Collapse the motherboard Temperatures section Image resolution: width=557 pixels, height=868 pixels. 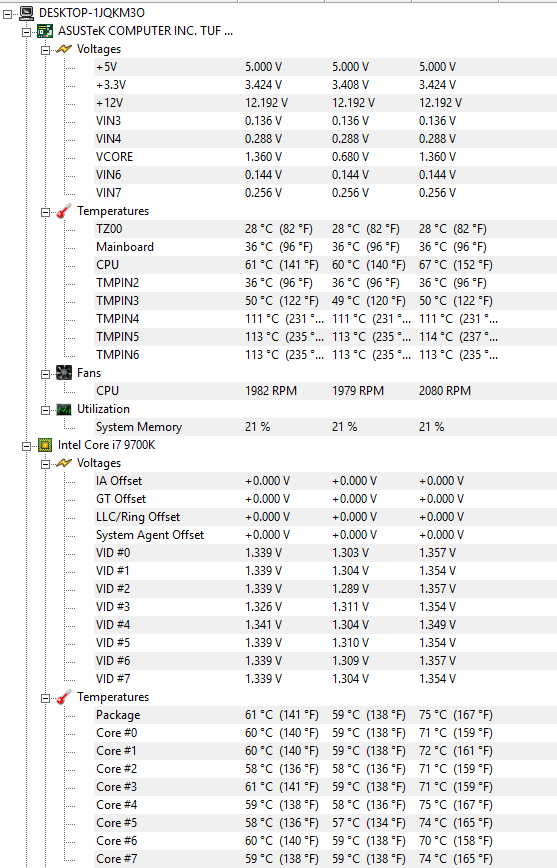46,212
